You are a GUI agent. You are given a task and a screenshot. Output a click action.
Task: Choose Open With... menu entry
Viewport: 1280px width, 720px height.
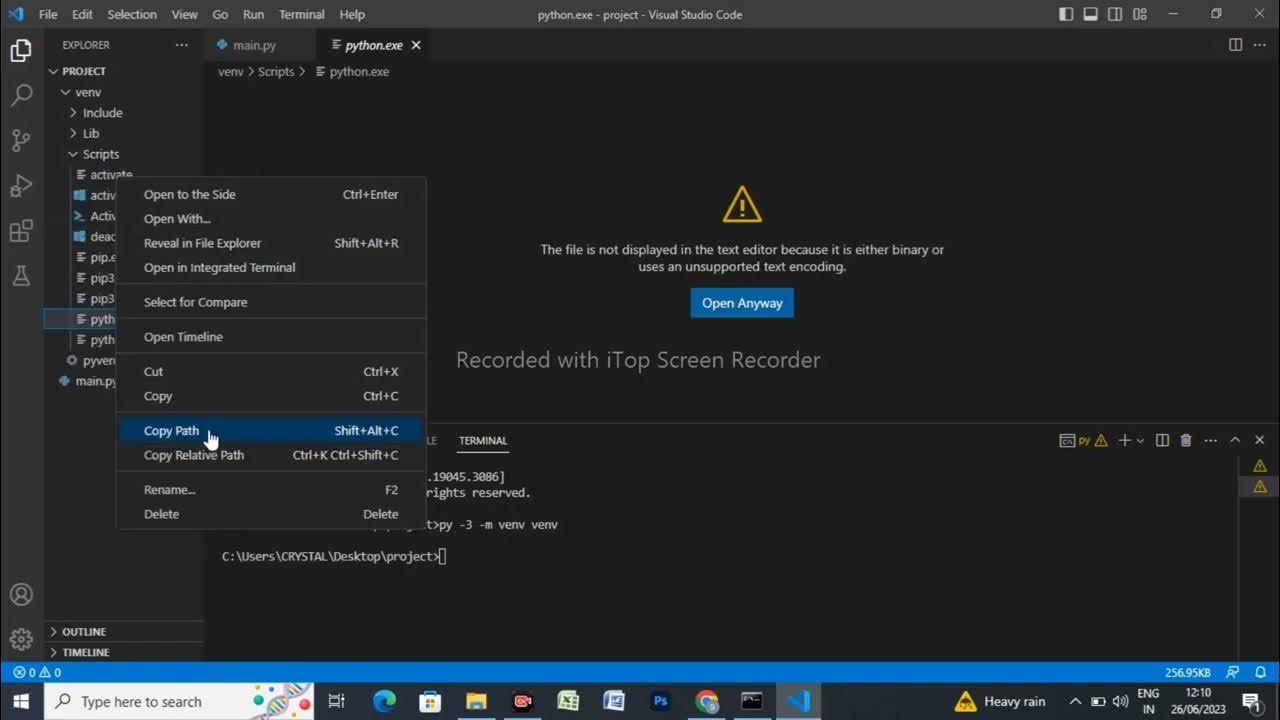(x=271, y=219)
